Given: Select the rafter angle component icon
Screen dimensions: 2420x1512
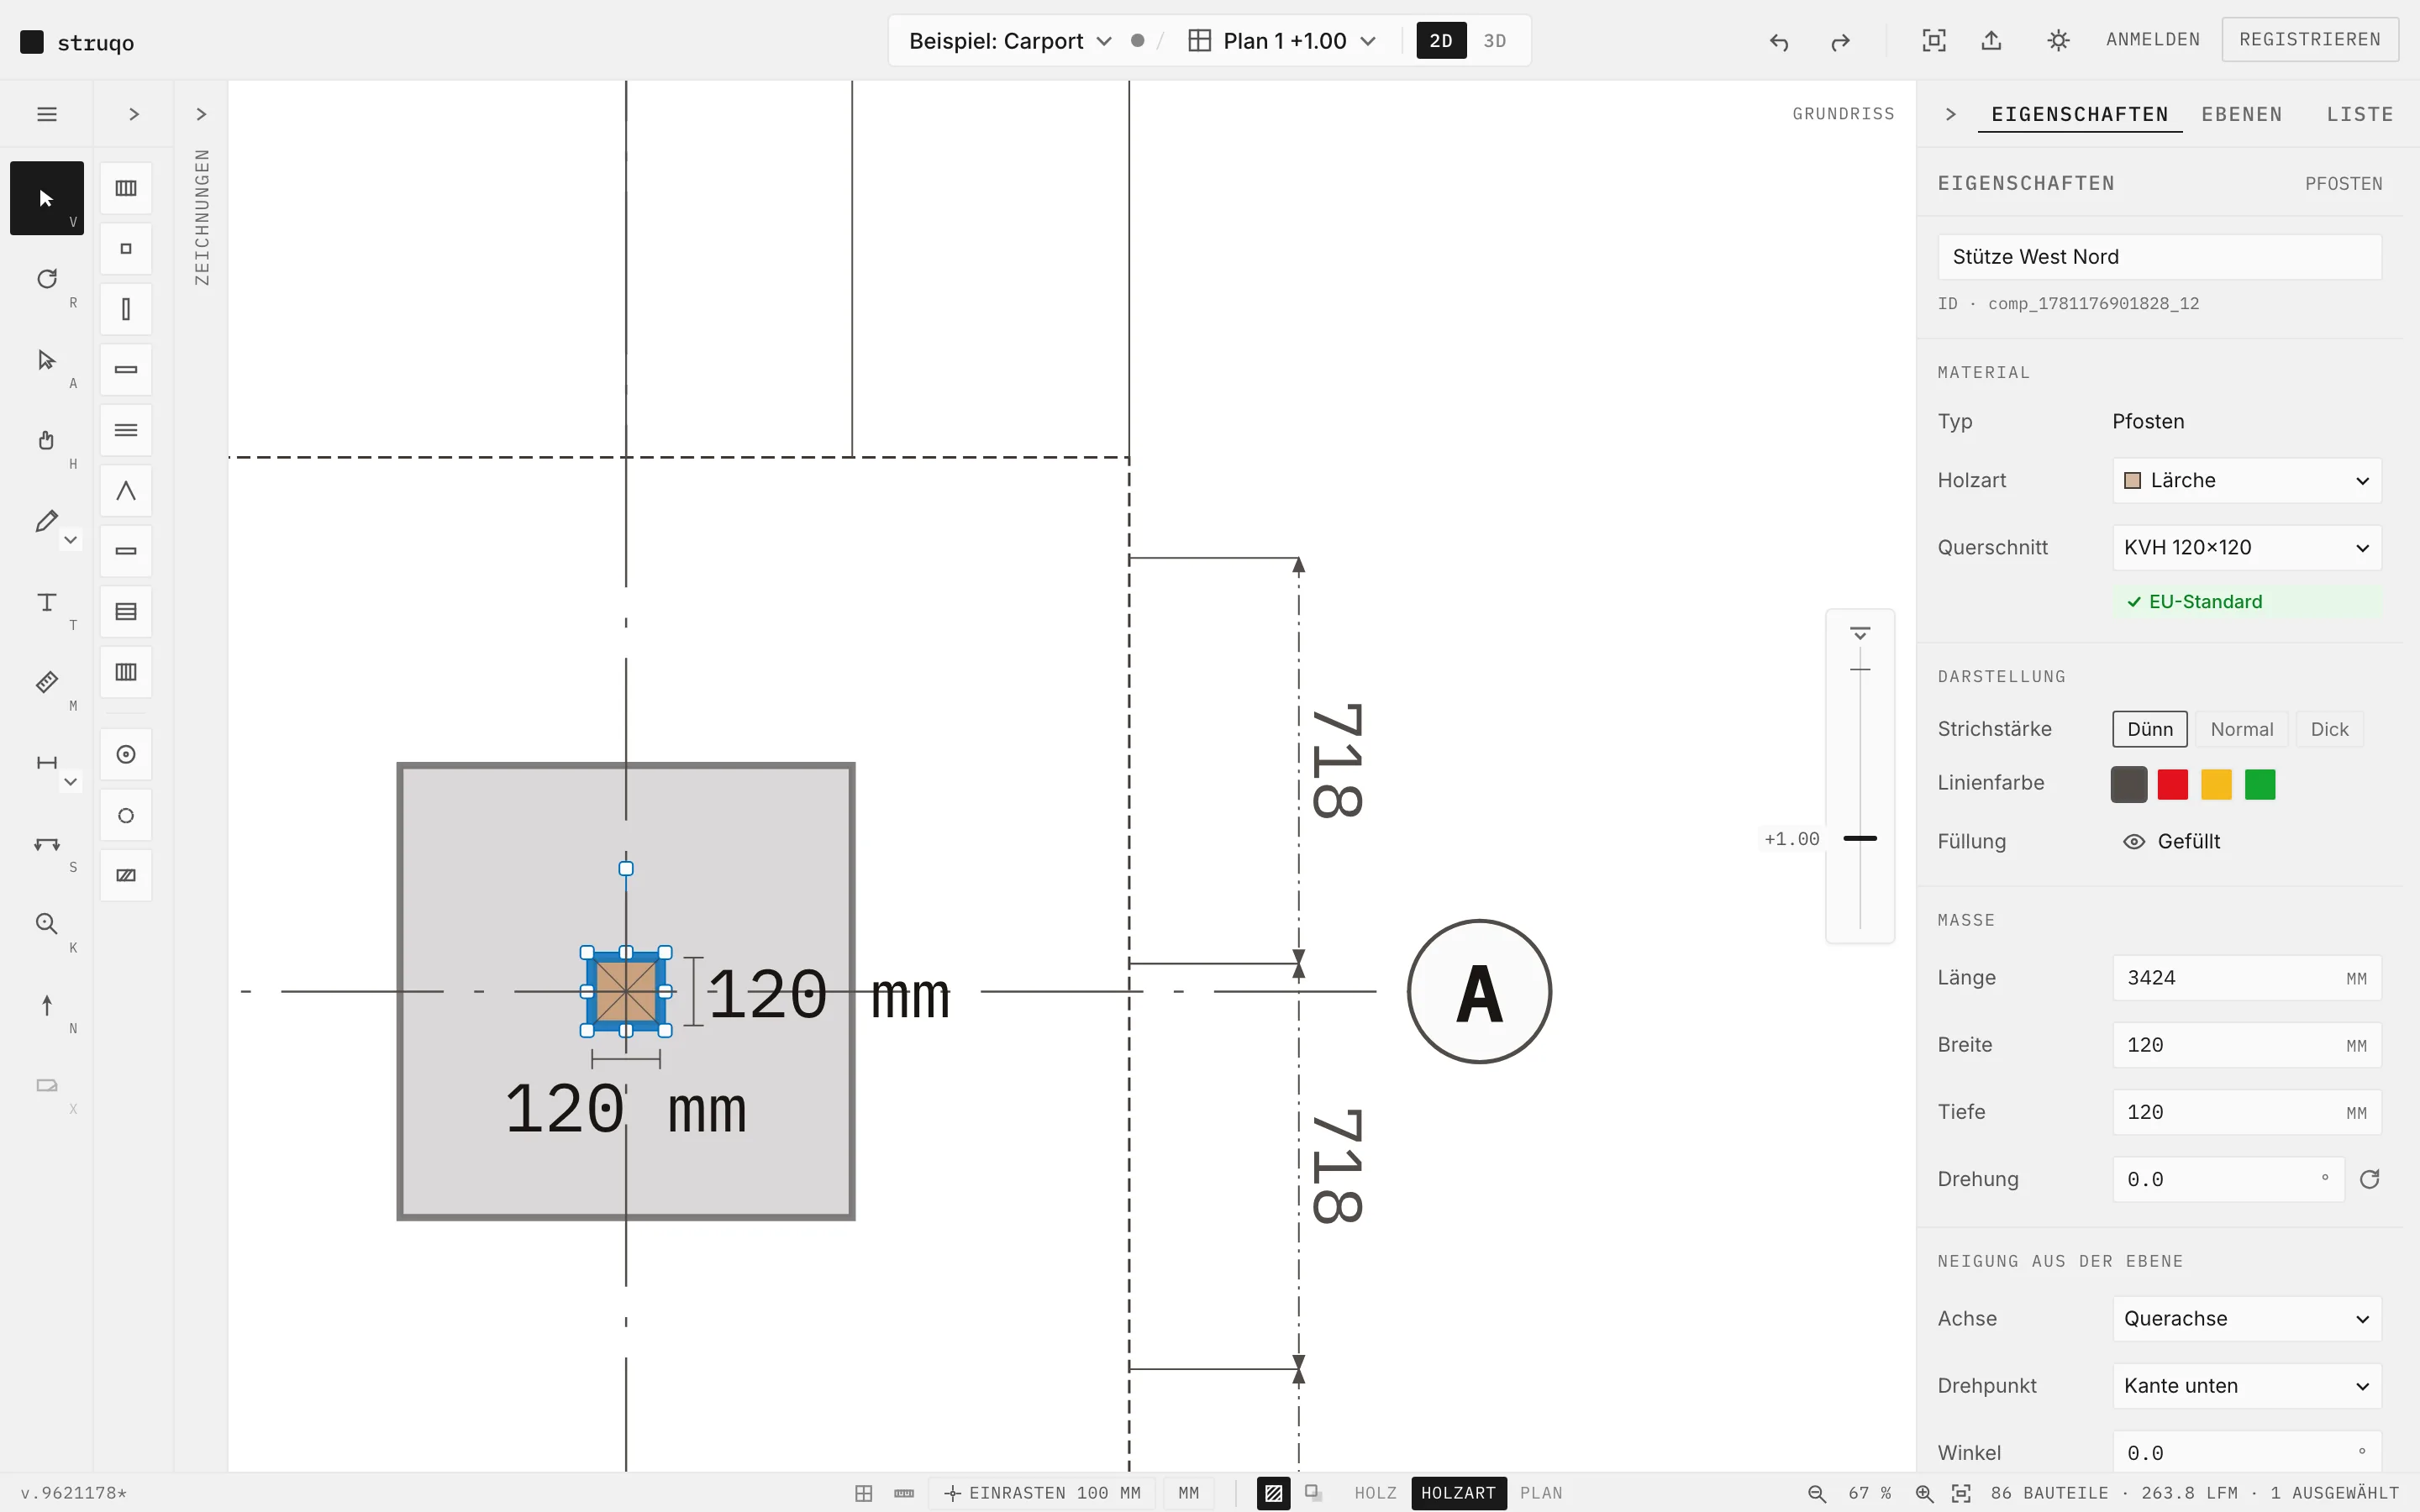Looking at the screenshot, I should [x=126, y=491].
